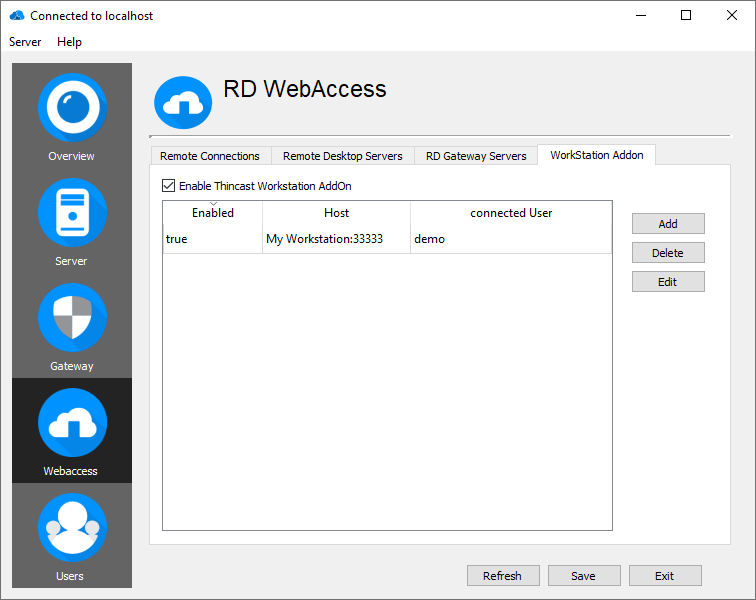Switch to Remote Desktop Servers tab
The image size is (756, 600).
[x=342, y=156]
